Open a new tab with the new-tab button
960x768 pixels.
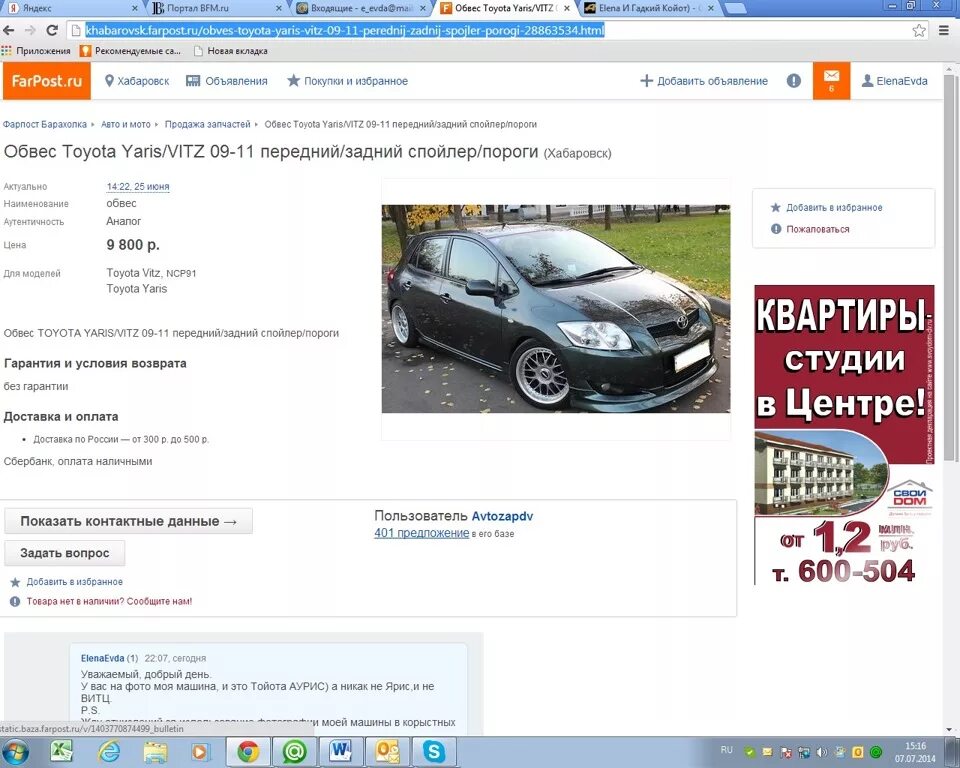click(x=735, y=9)
